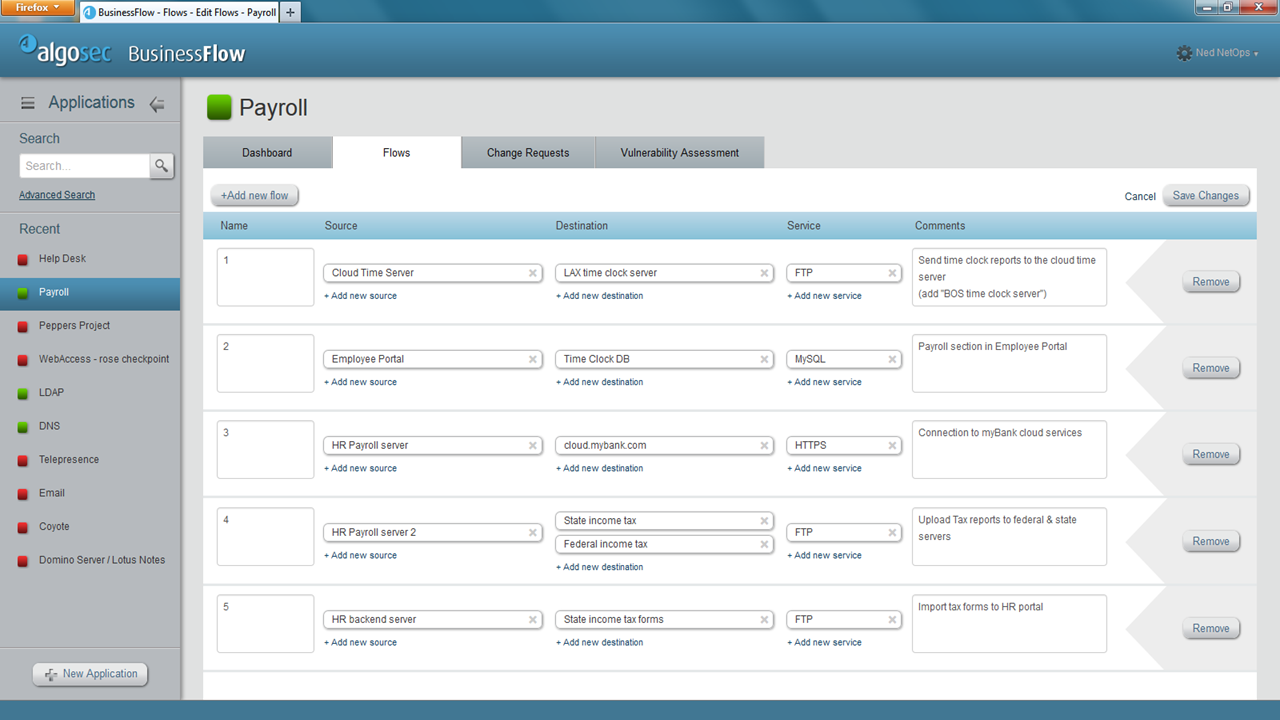This screenshot has width=1280, height=720.
Task: Remove HR Payroll server 2 source chip
Action: click(533, 533)
